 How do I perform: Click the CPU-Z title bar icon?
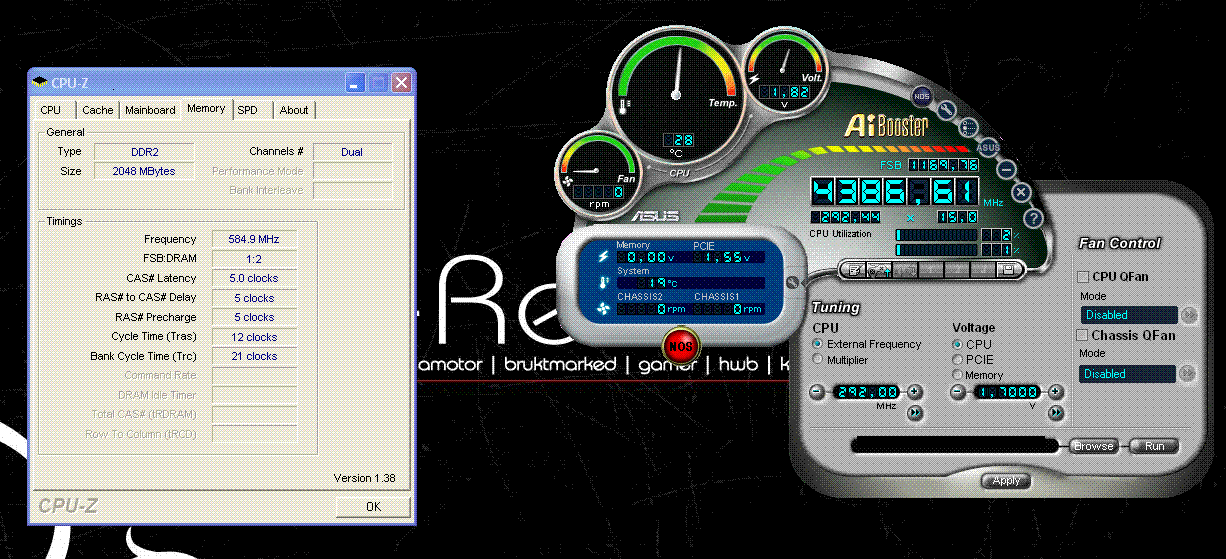tap(40, 82)
